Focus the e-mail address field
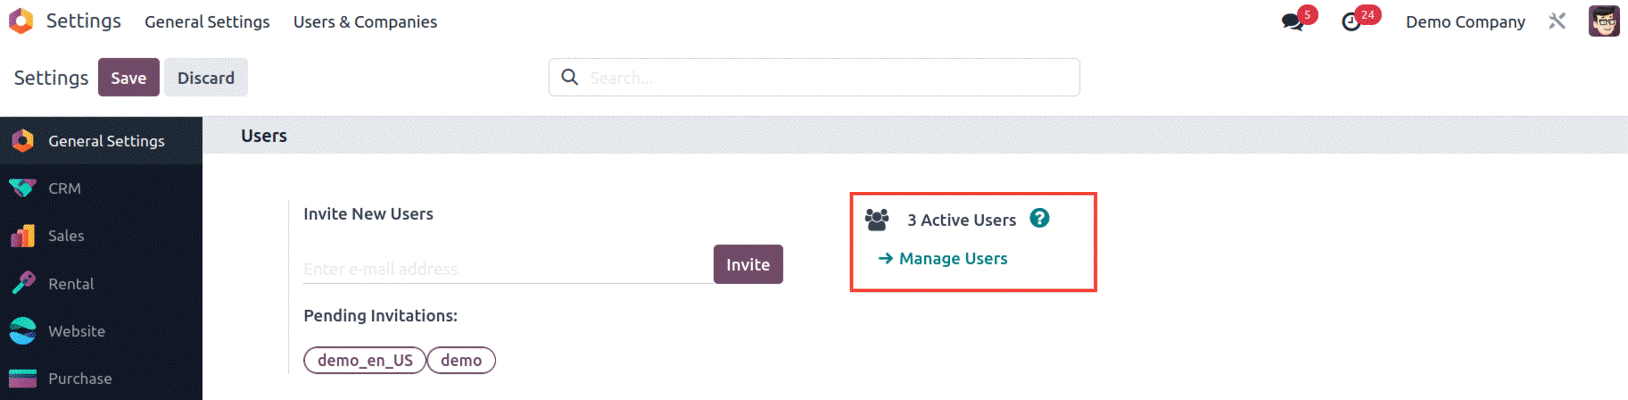The image size is (1628, 400). (x=508, y=269)
